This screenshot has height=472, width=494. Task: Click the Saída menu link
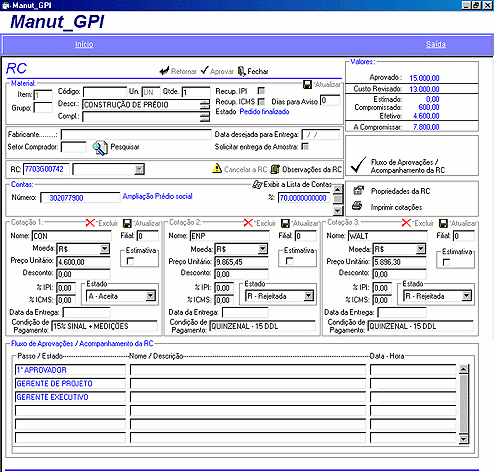point(435,44)
